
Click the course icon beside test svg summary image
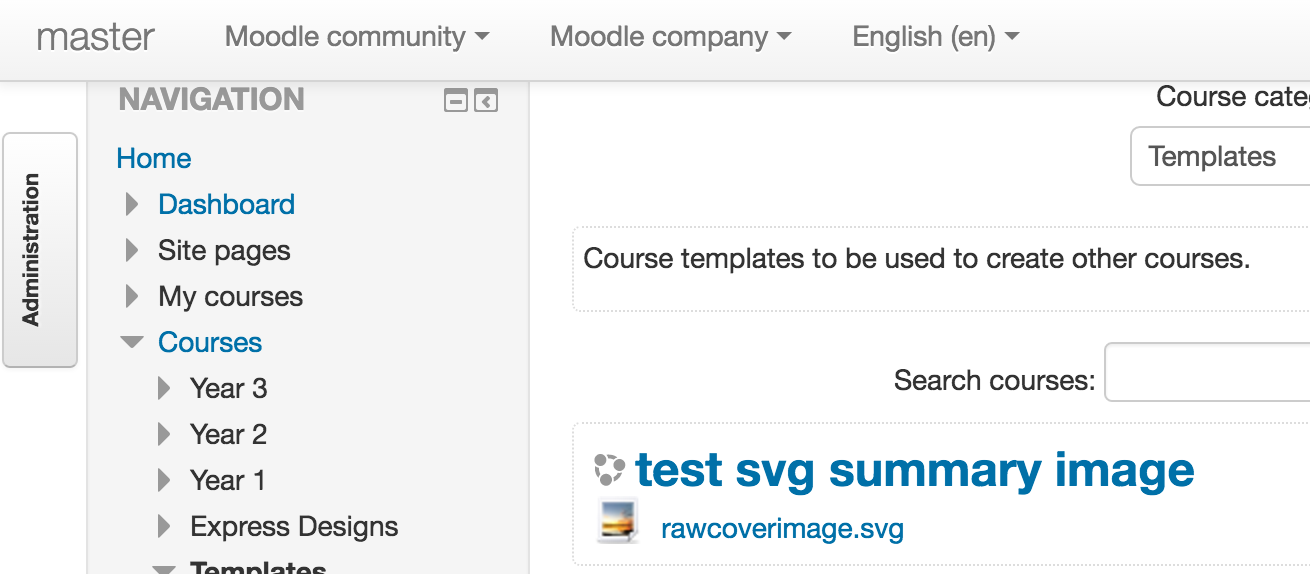click(x=609, y=469)
